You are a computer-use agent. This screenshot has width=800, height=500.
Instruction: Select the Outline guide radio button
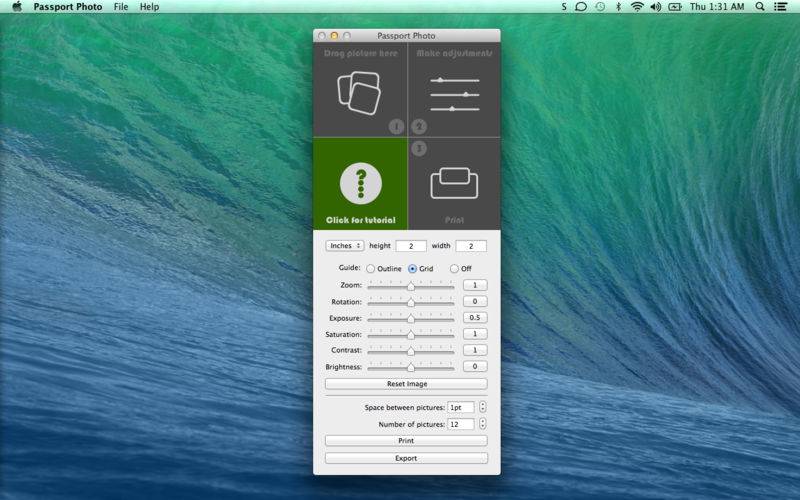[371, 269]
